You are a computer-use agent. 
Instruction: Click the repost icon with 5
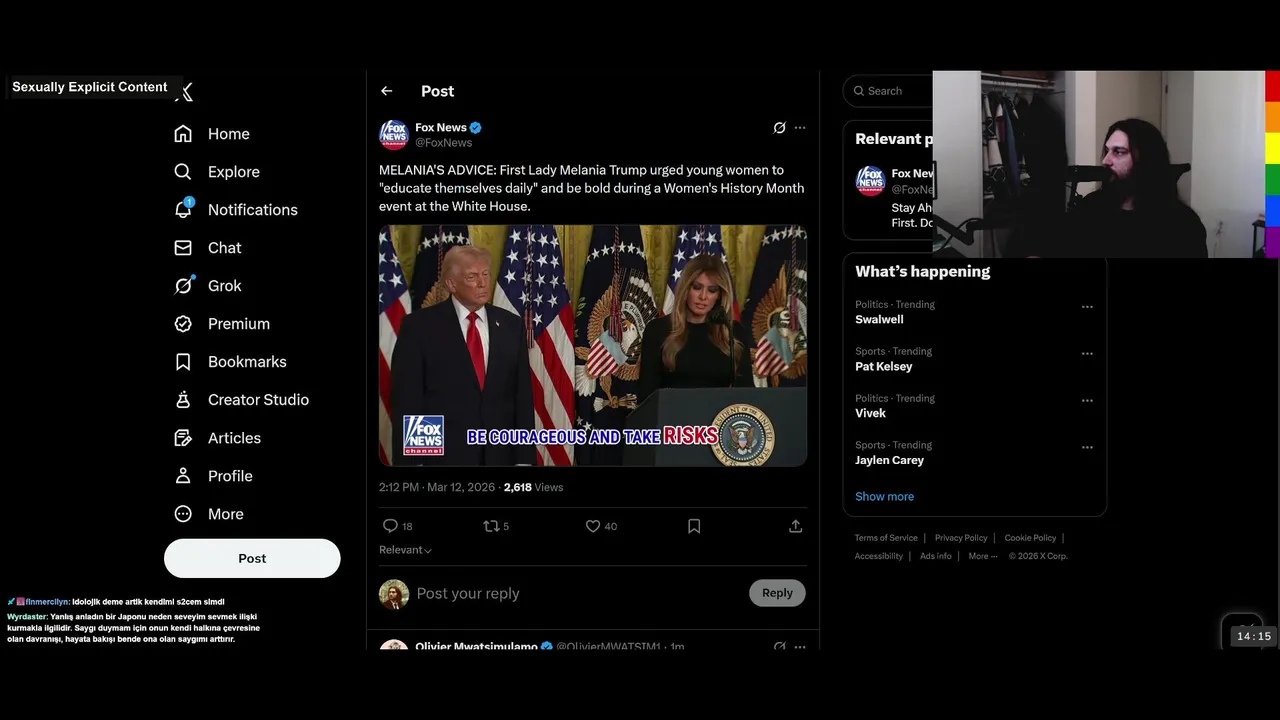coord(490,526)
